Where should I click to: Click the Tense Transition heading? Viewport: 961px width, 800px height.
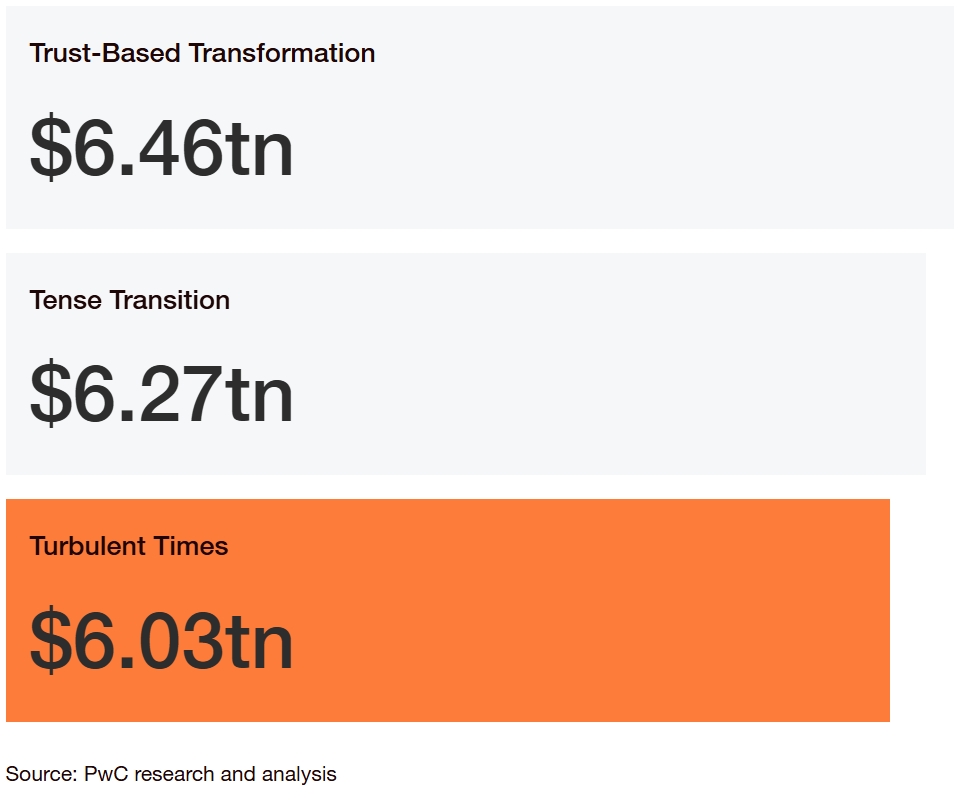[129, 300]
